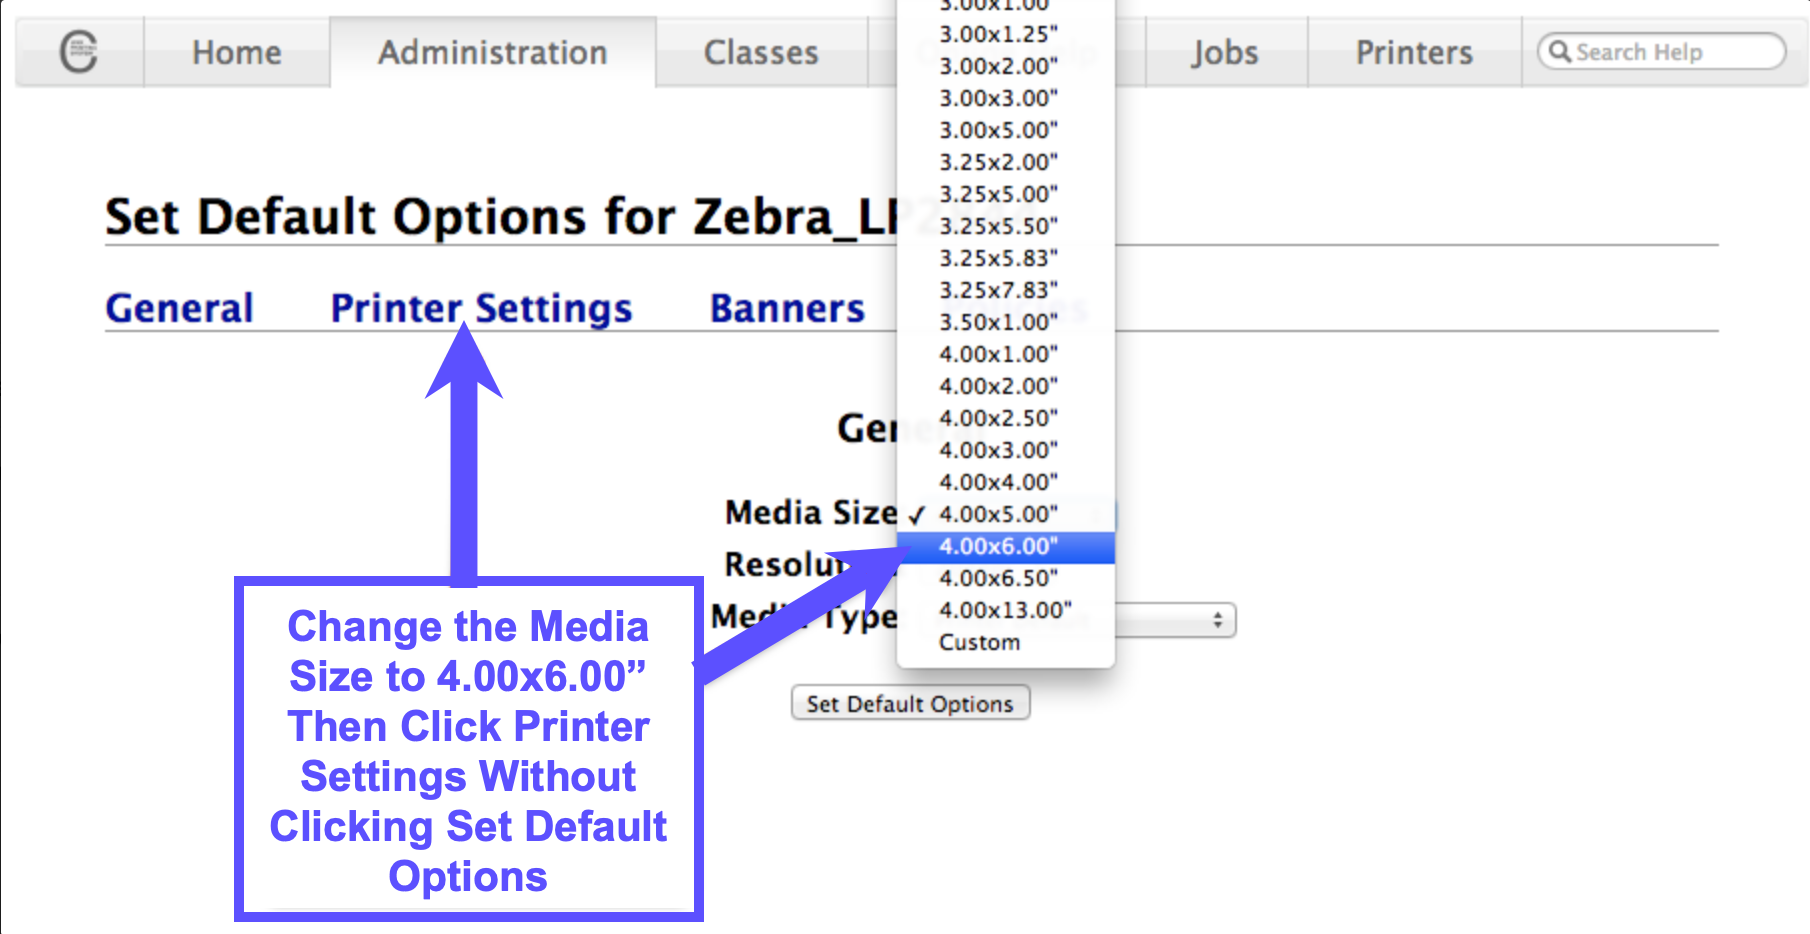Select the currently checked 4.00x5.00" option
The height and width of the screenshot is (934, 1810).
coord(997,513)
